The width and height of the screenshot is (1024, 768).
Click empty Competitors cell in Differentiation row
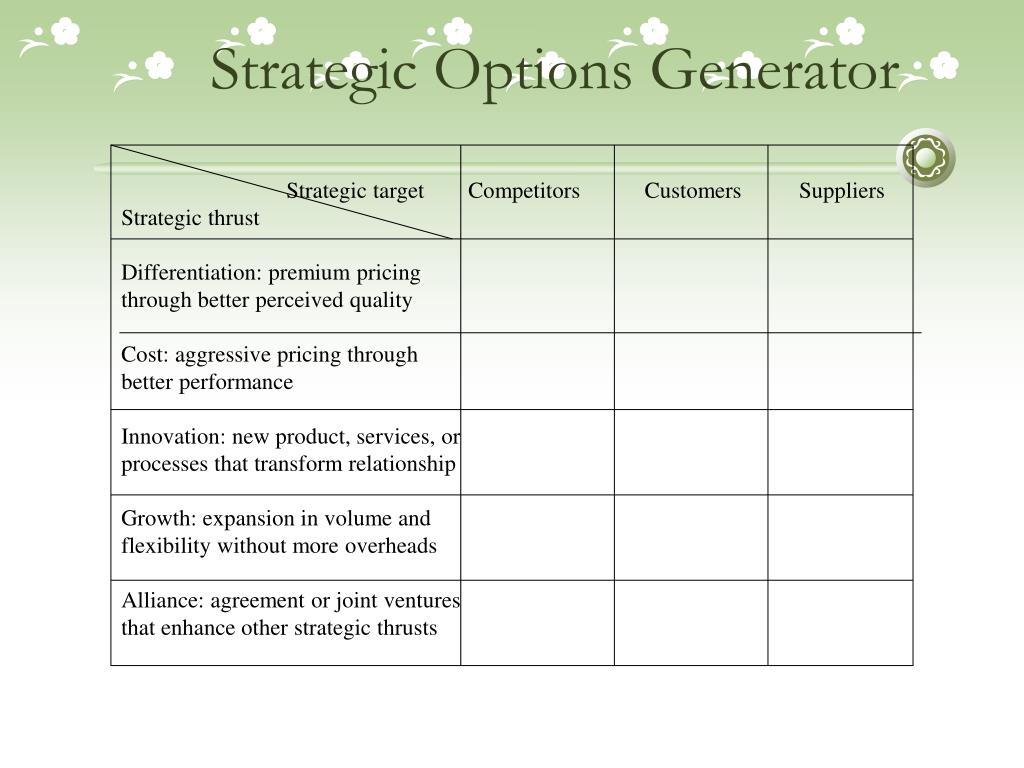(537, 286)
